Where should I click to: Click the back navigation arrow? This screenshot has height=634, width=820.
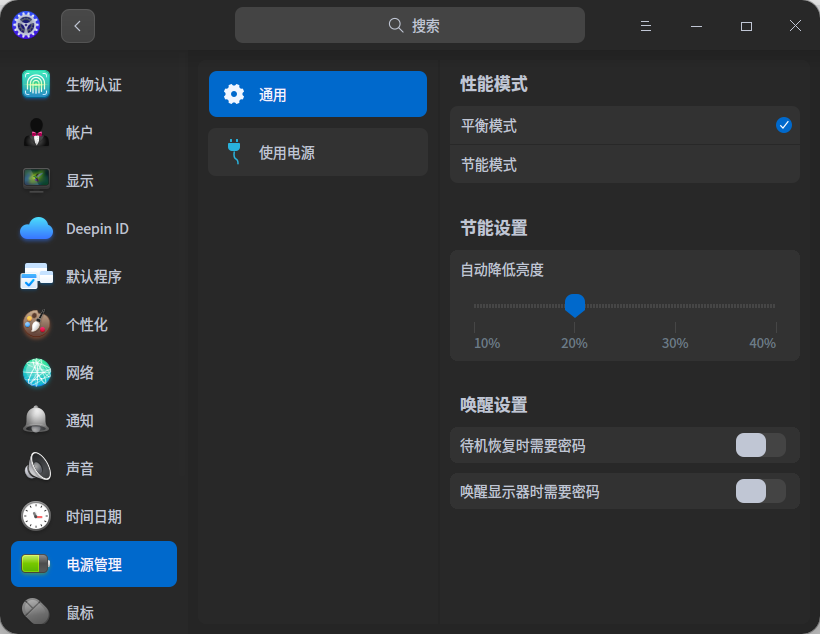(77, 25)
